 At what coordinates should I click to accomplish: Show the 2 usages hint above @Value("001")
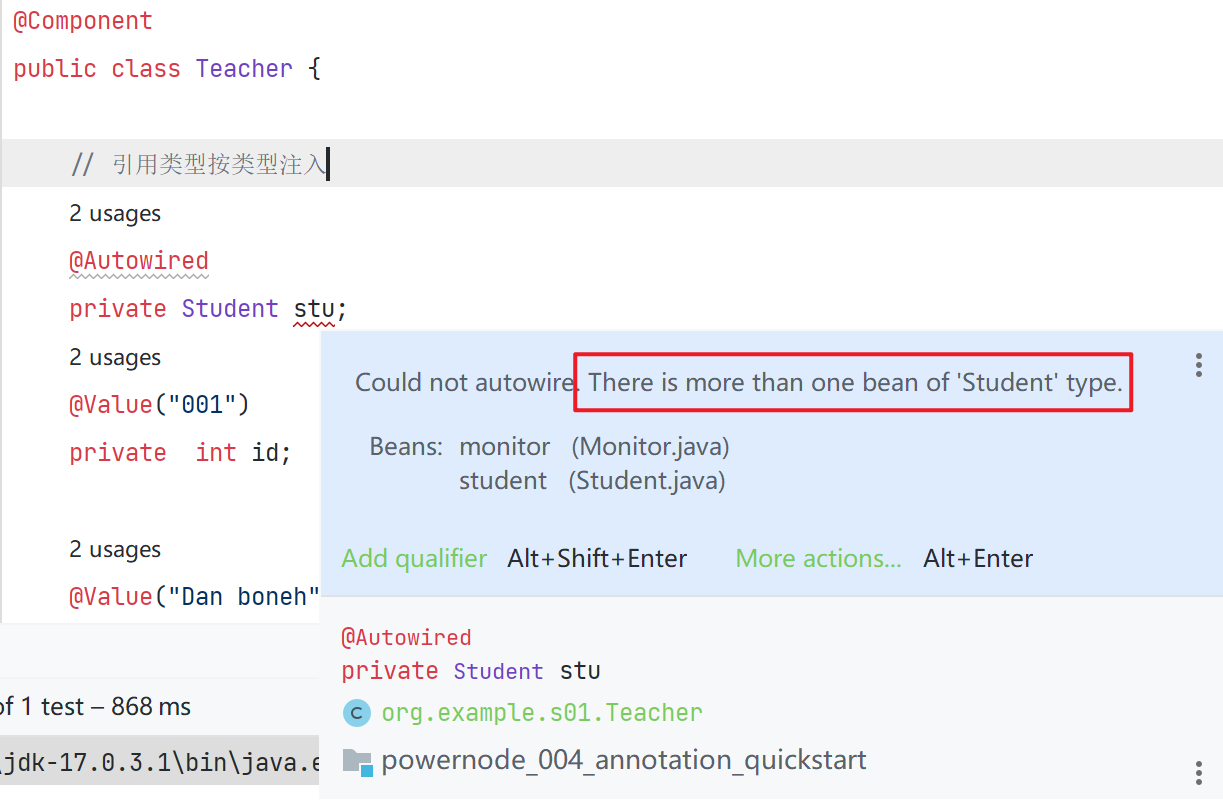pos(115,358)
